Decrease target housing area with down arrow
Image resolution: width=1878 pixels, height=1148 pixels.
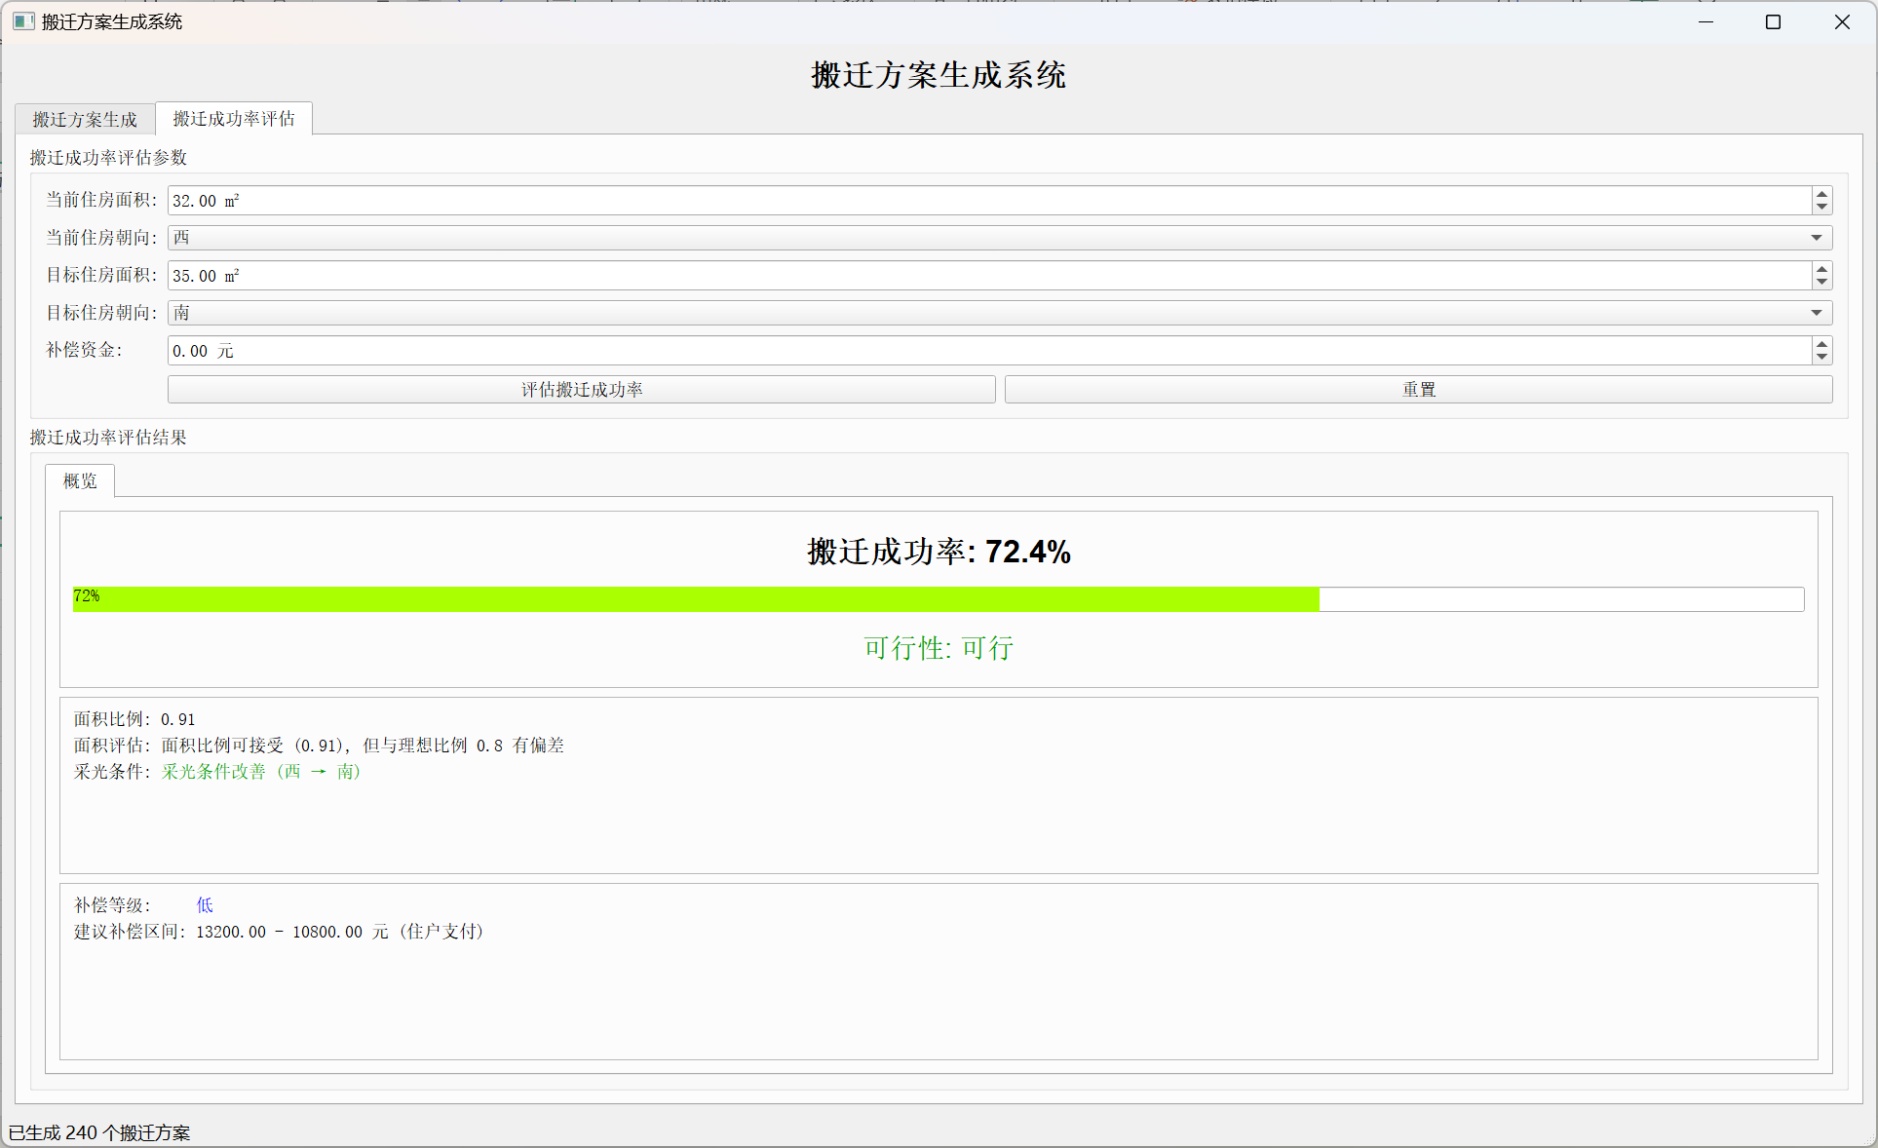[x=1821, y=282]
